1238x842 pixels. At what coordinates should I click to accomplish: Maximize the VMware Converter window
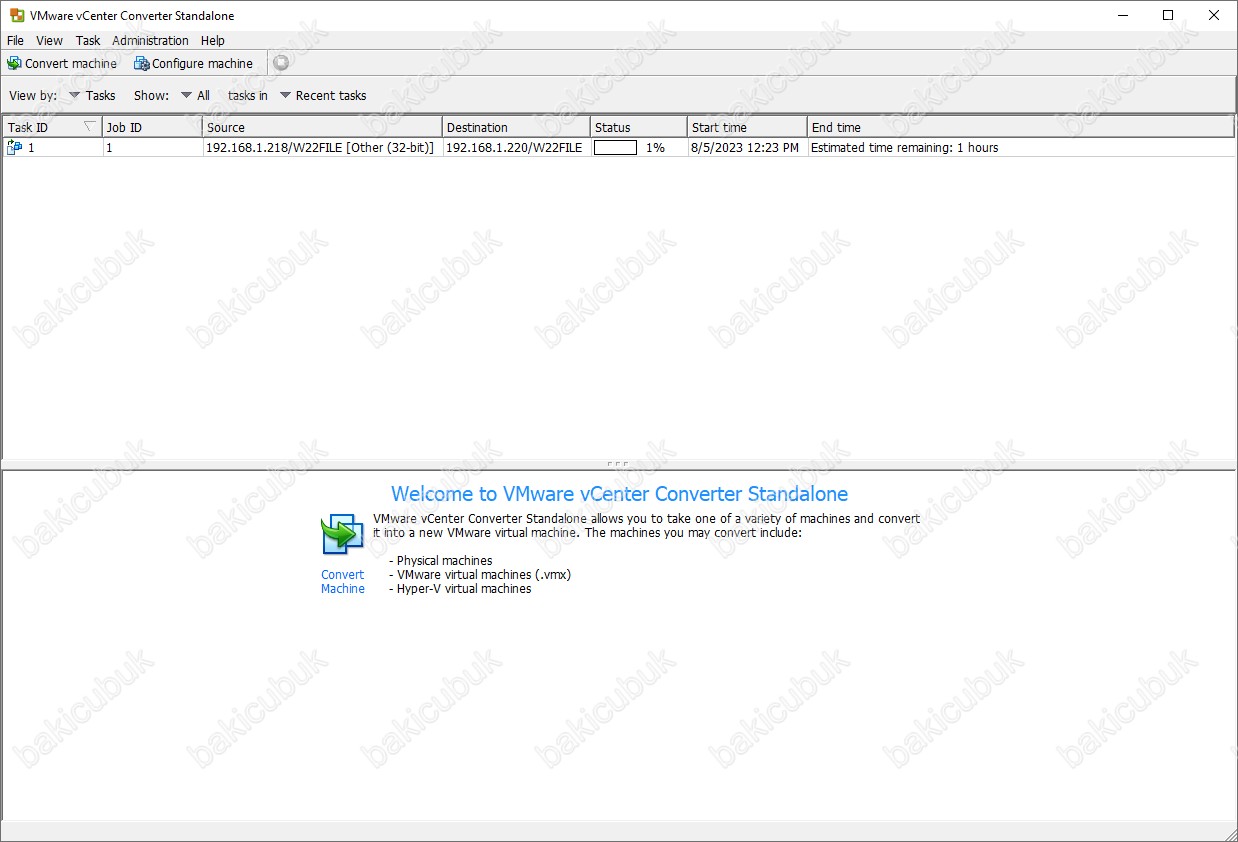click(x=1168, y=15)
